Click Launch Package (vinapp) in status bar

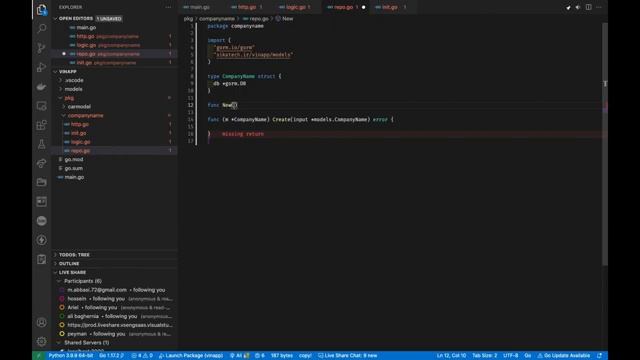click(x=191, y=356)
